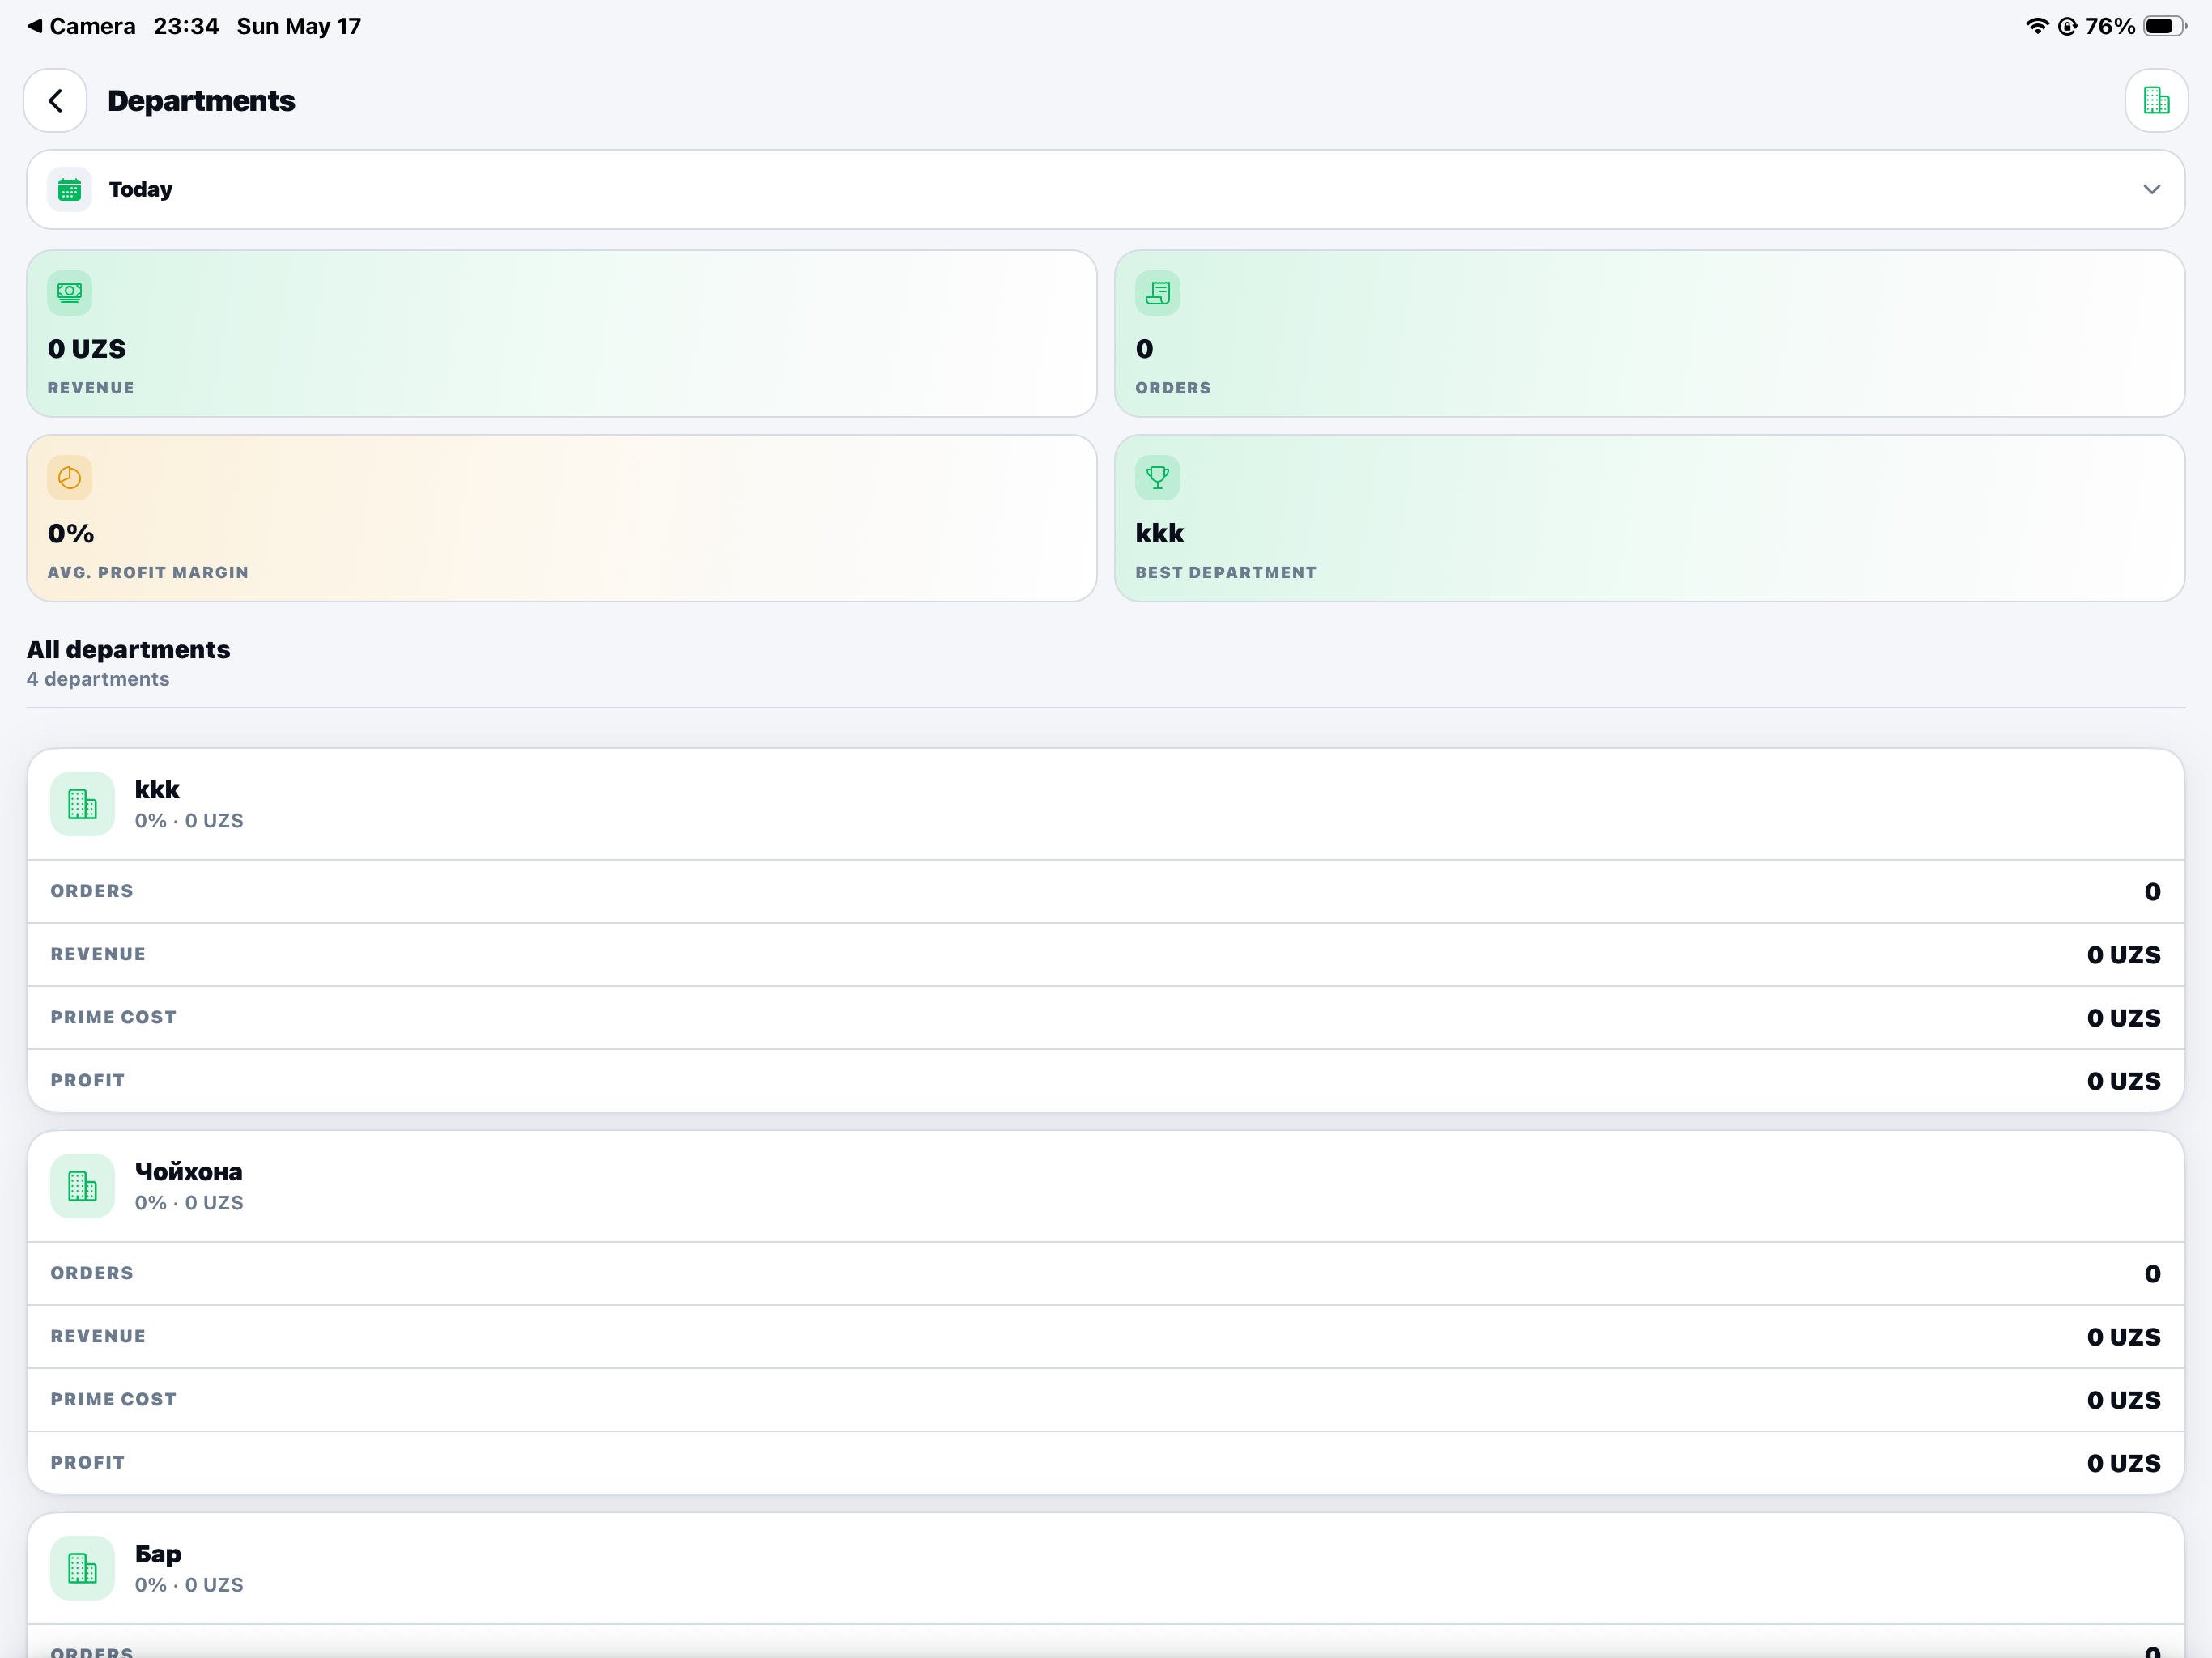Viewport: 2212px width, 1658px height.
Task: Tap the kkk profit value 0 UZS
Action: [x=2123, y=1081]
